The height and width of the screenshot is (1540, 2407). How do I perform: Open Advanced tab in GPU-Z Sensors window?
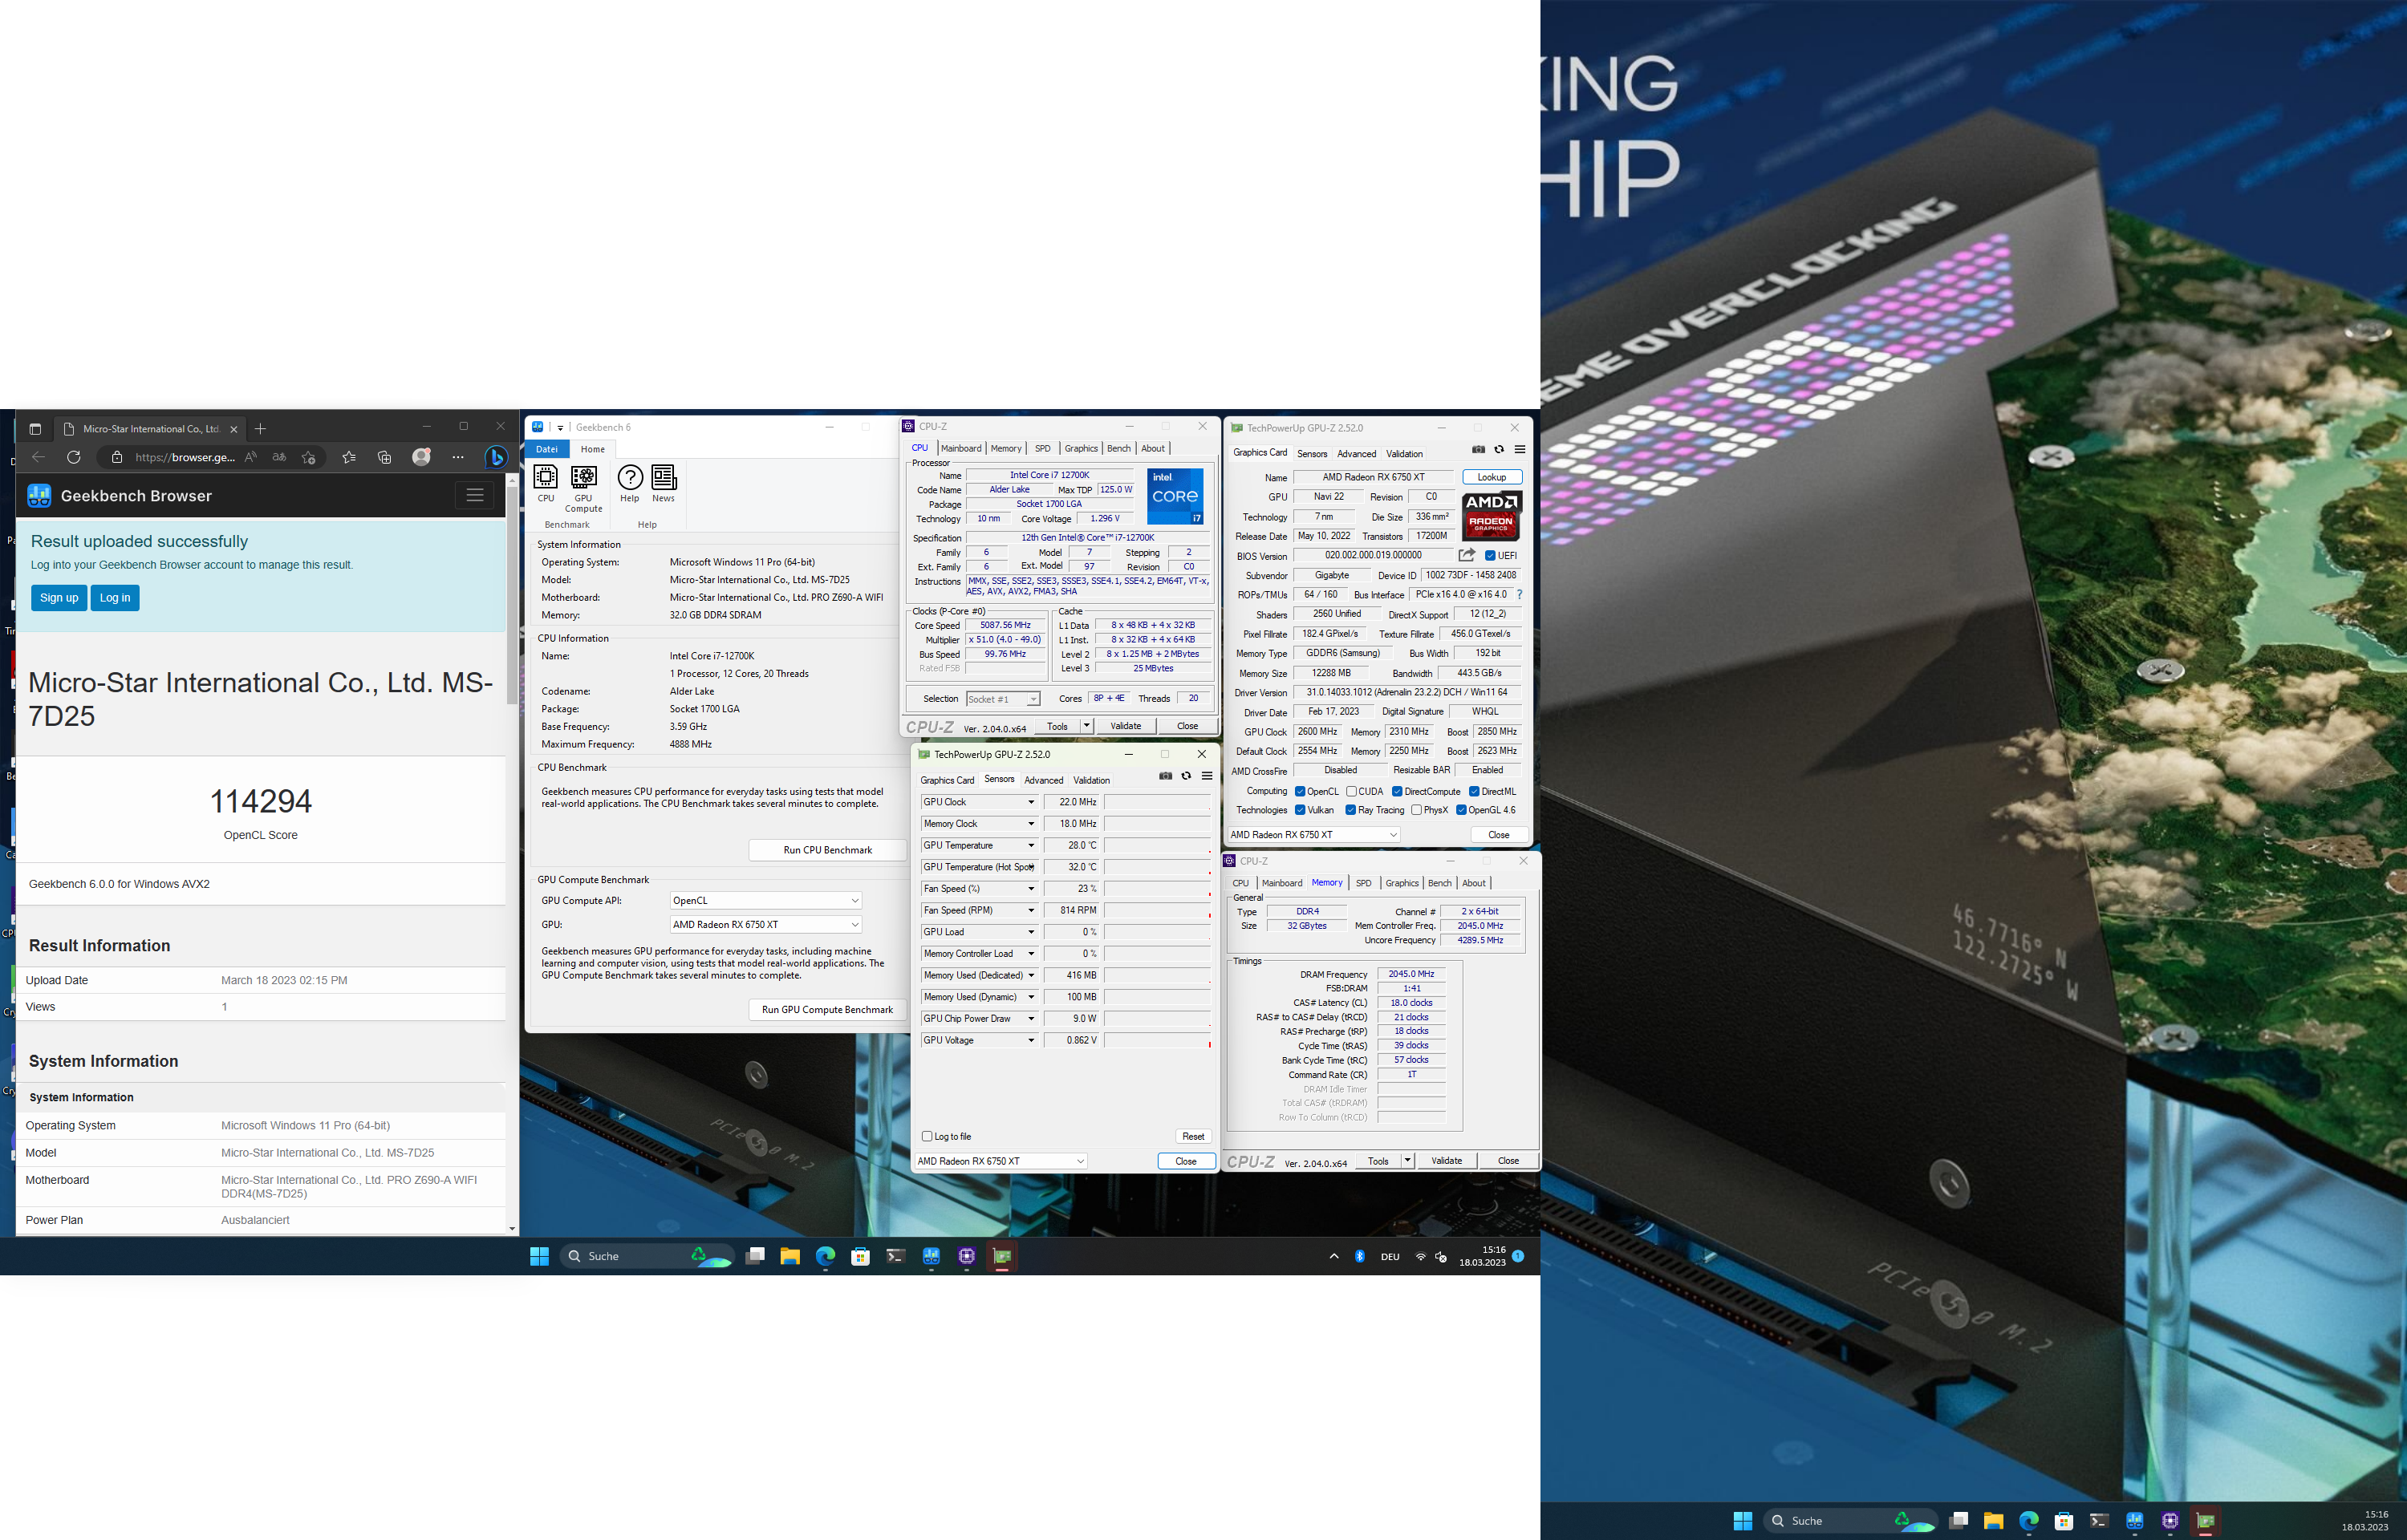[x=1043, y=781]
